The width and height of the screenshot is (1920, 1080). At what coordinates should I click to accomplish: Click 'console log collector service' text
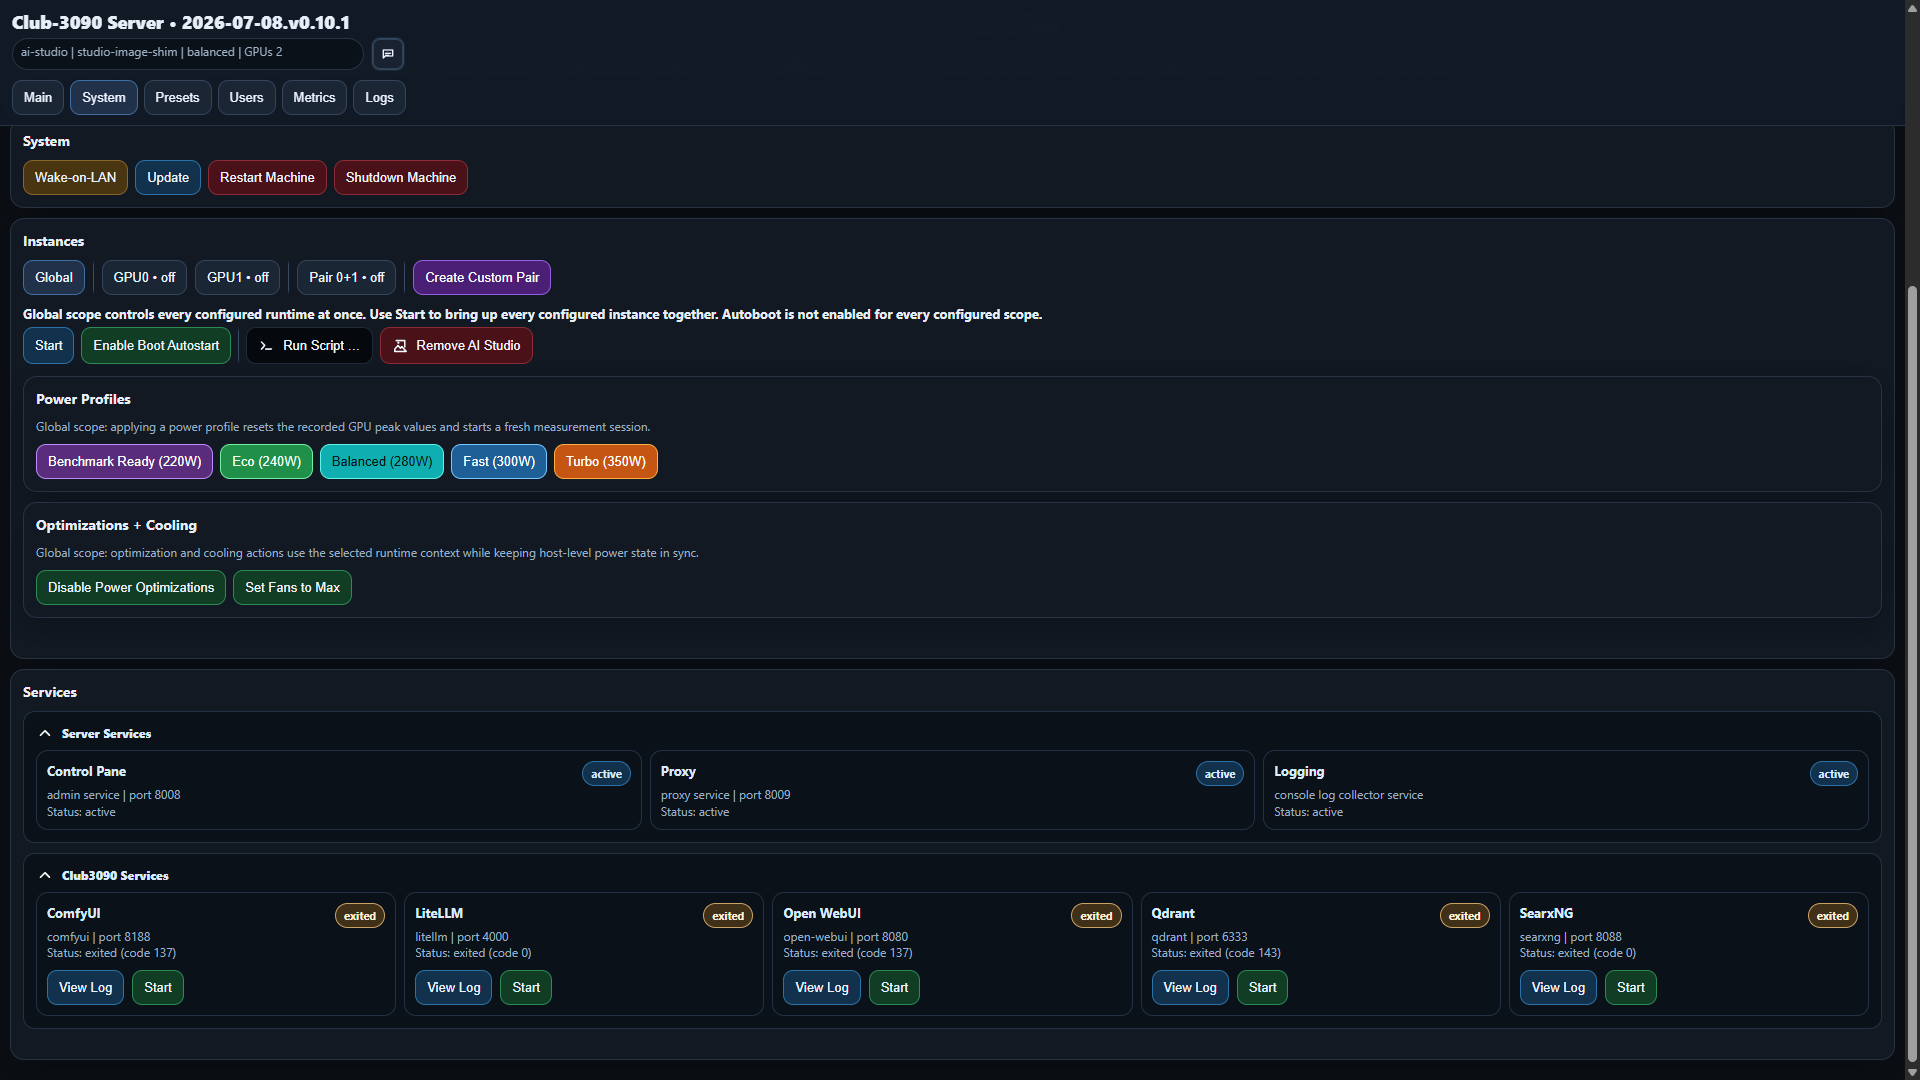[1348, 796]
